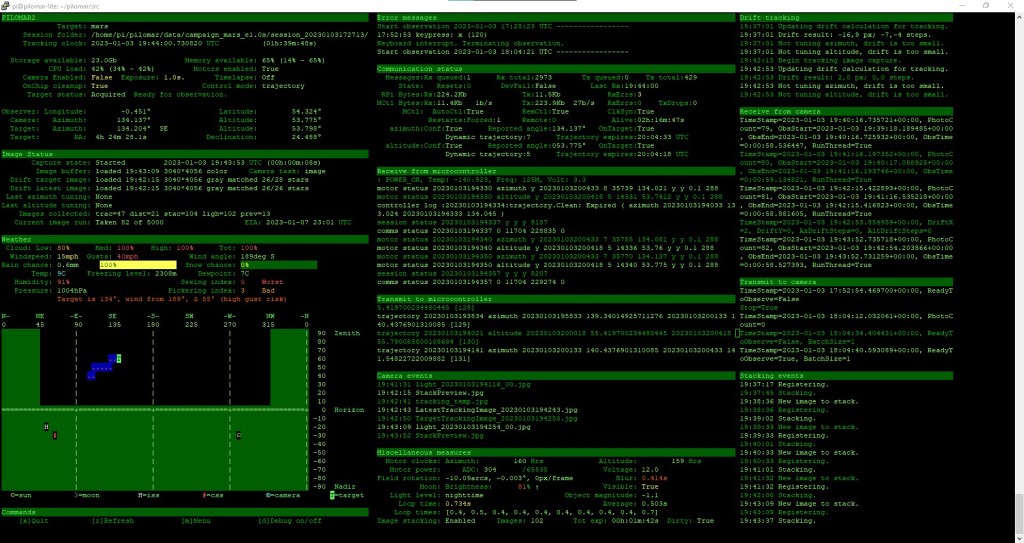Click the '=target' legend symbol
The width and height of the screenshot is (1024, 543).
point(331,494)
